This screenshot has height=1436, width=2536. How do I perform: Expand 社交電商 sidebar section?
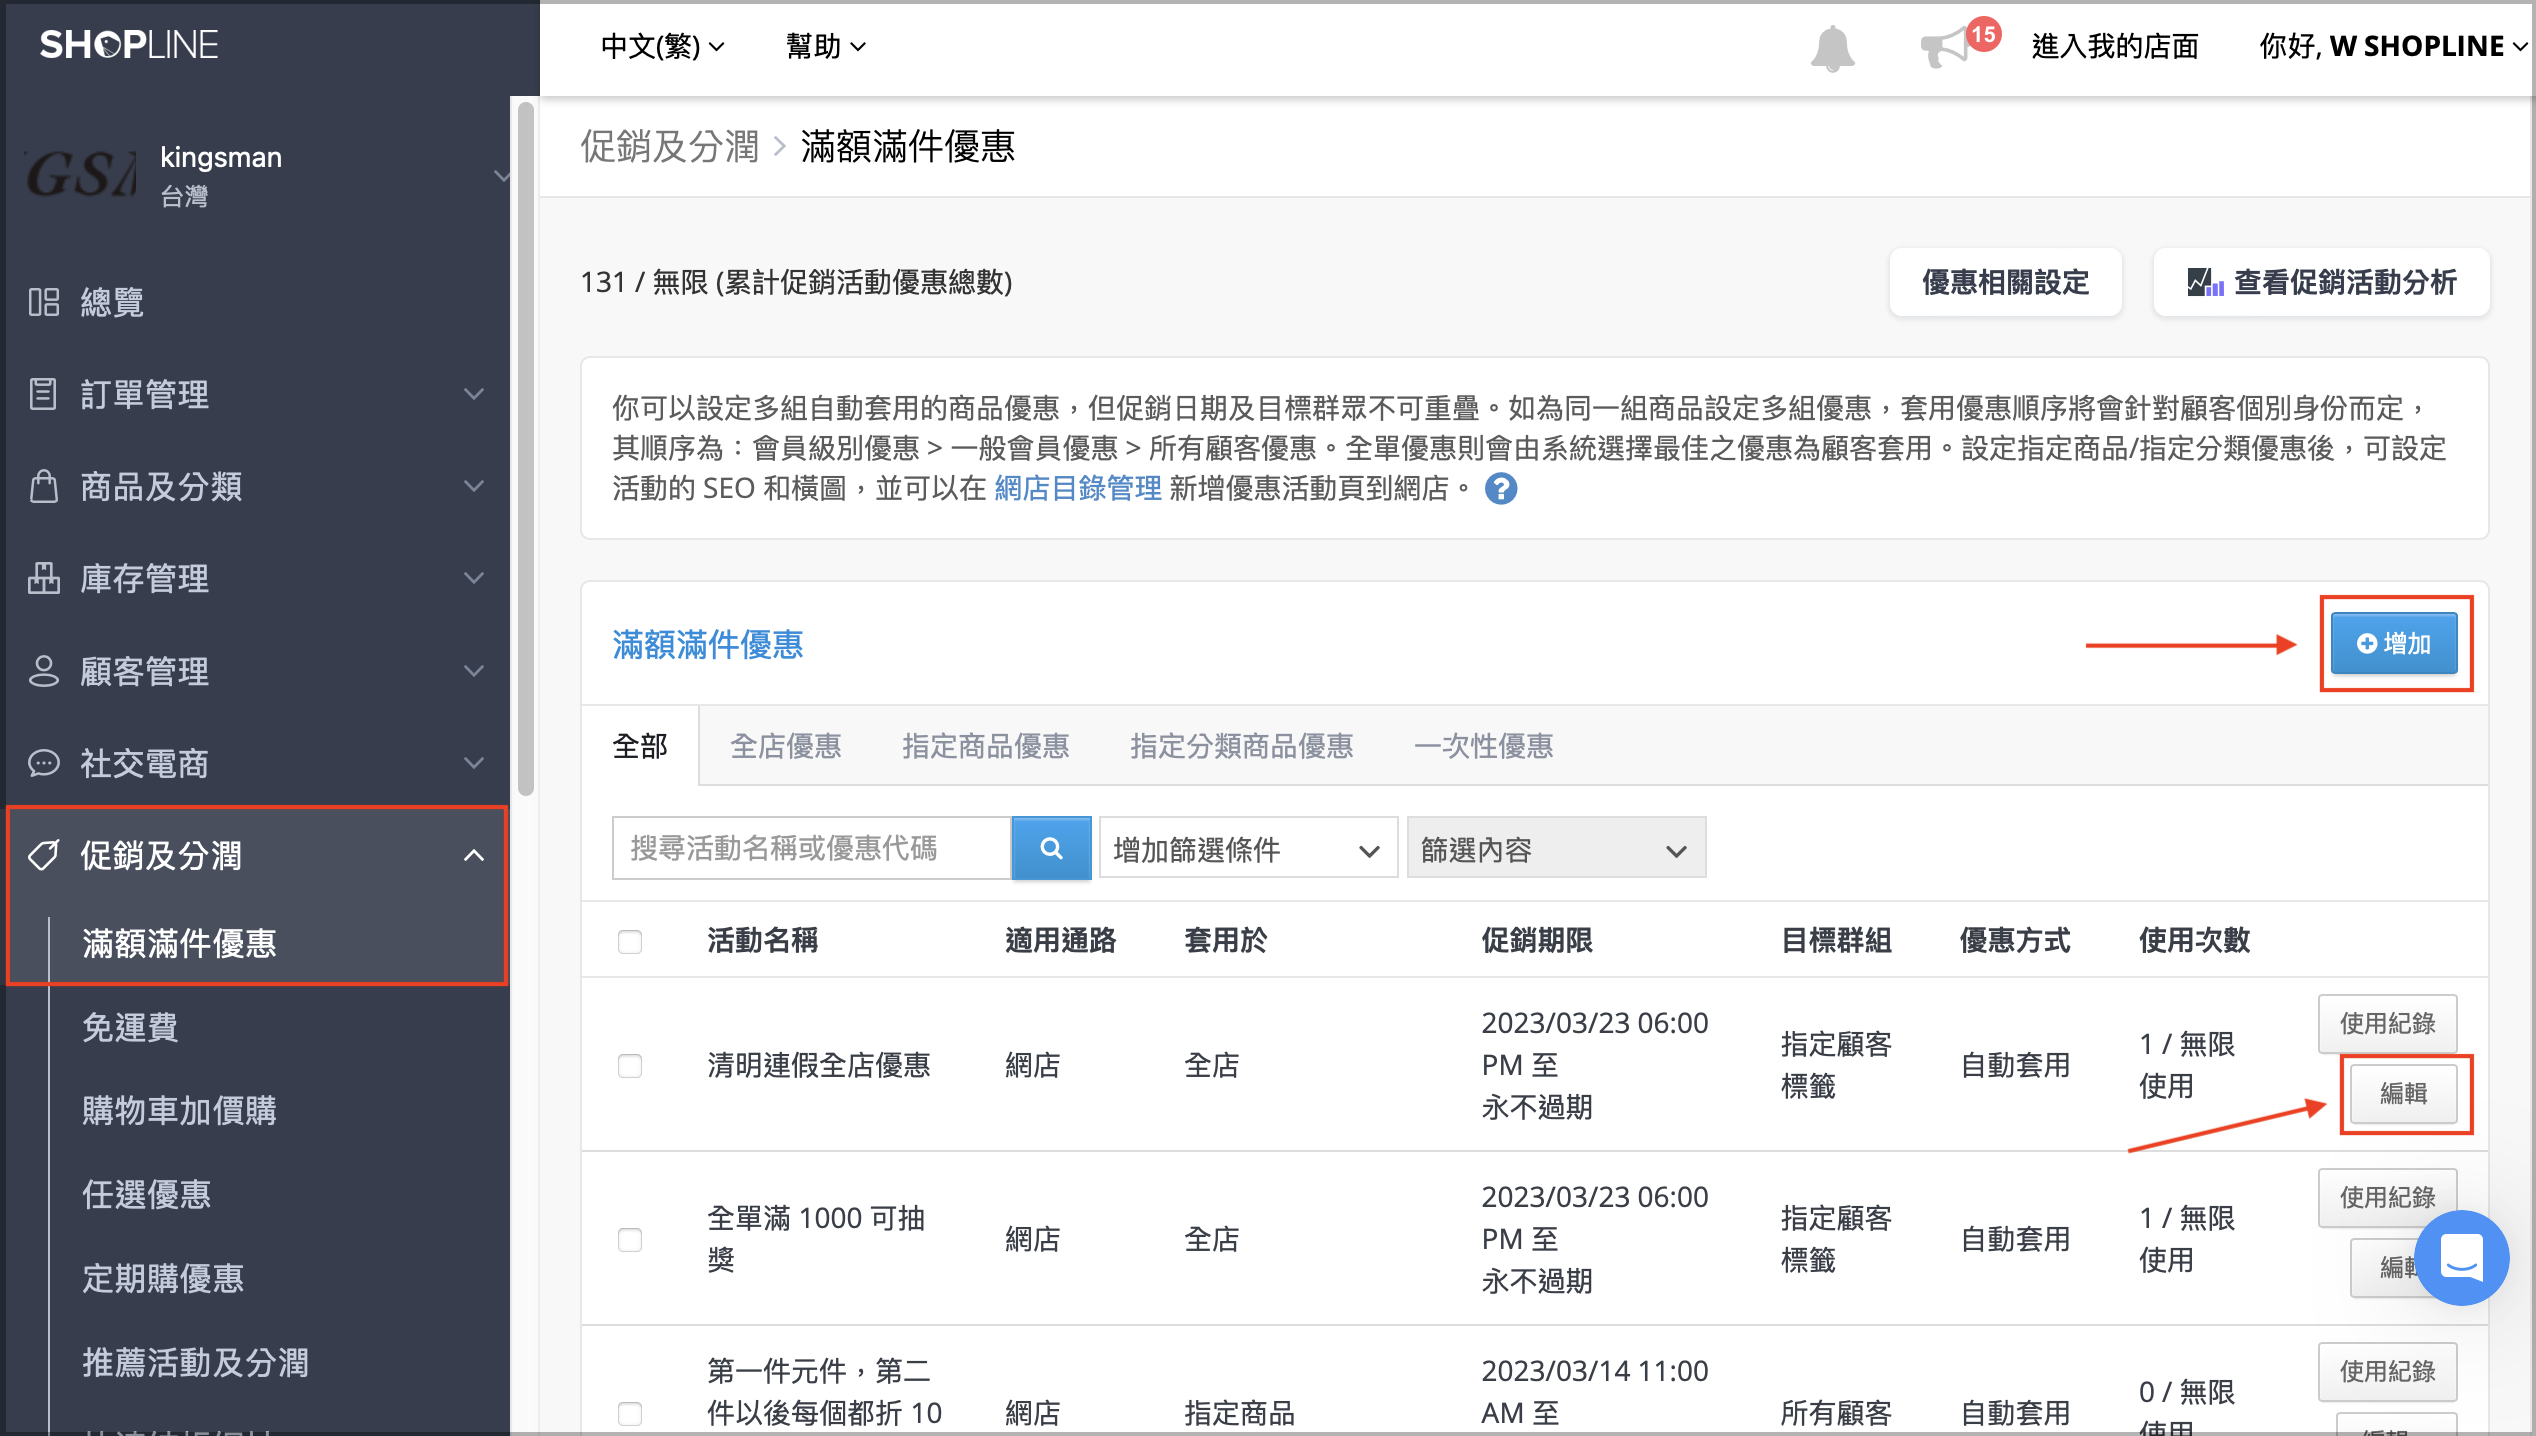(x=474, y=763)
